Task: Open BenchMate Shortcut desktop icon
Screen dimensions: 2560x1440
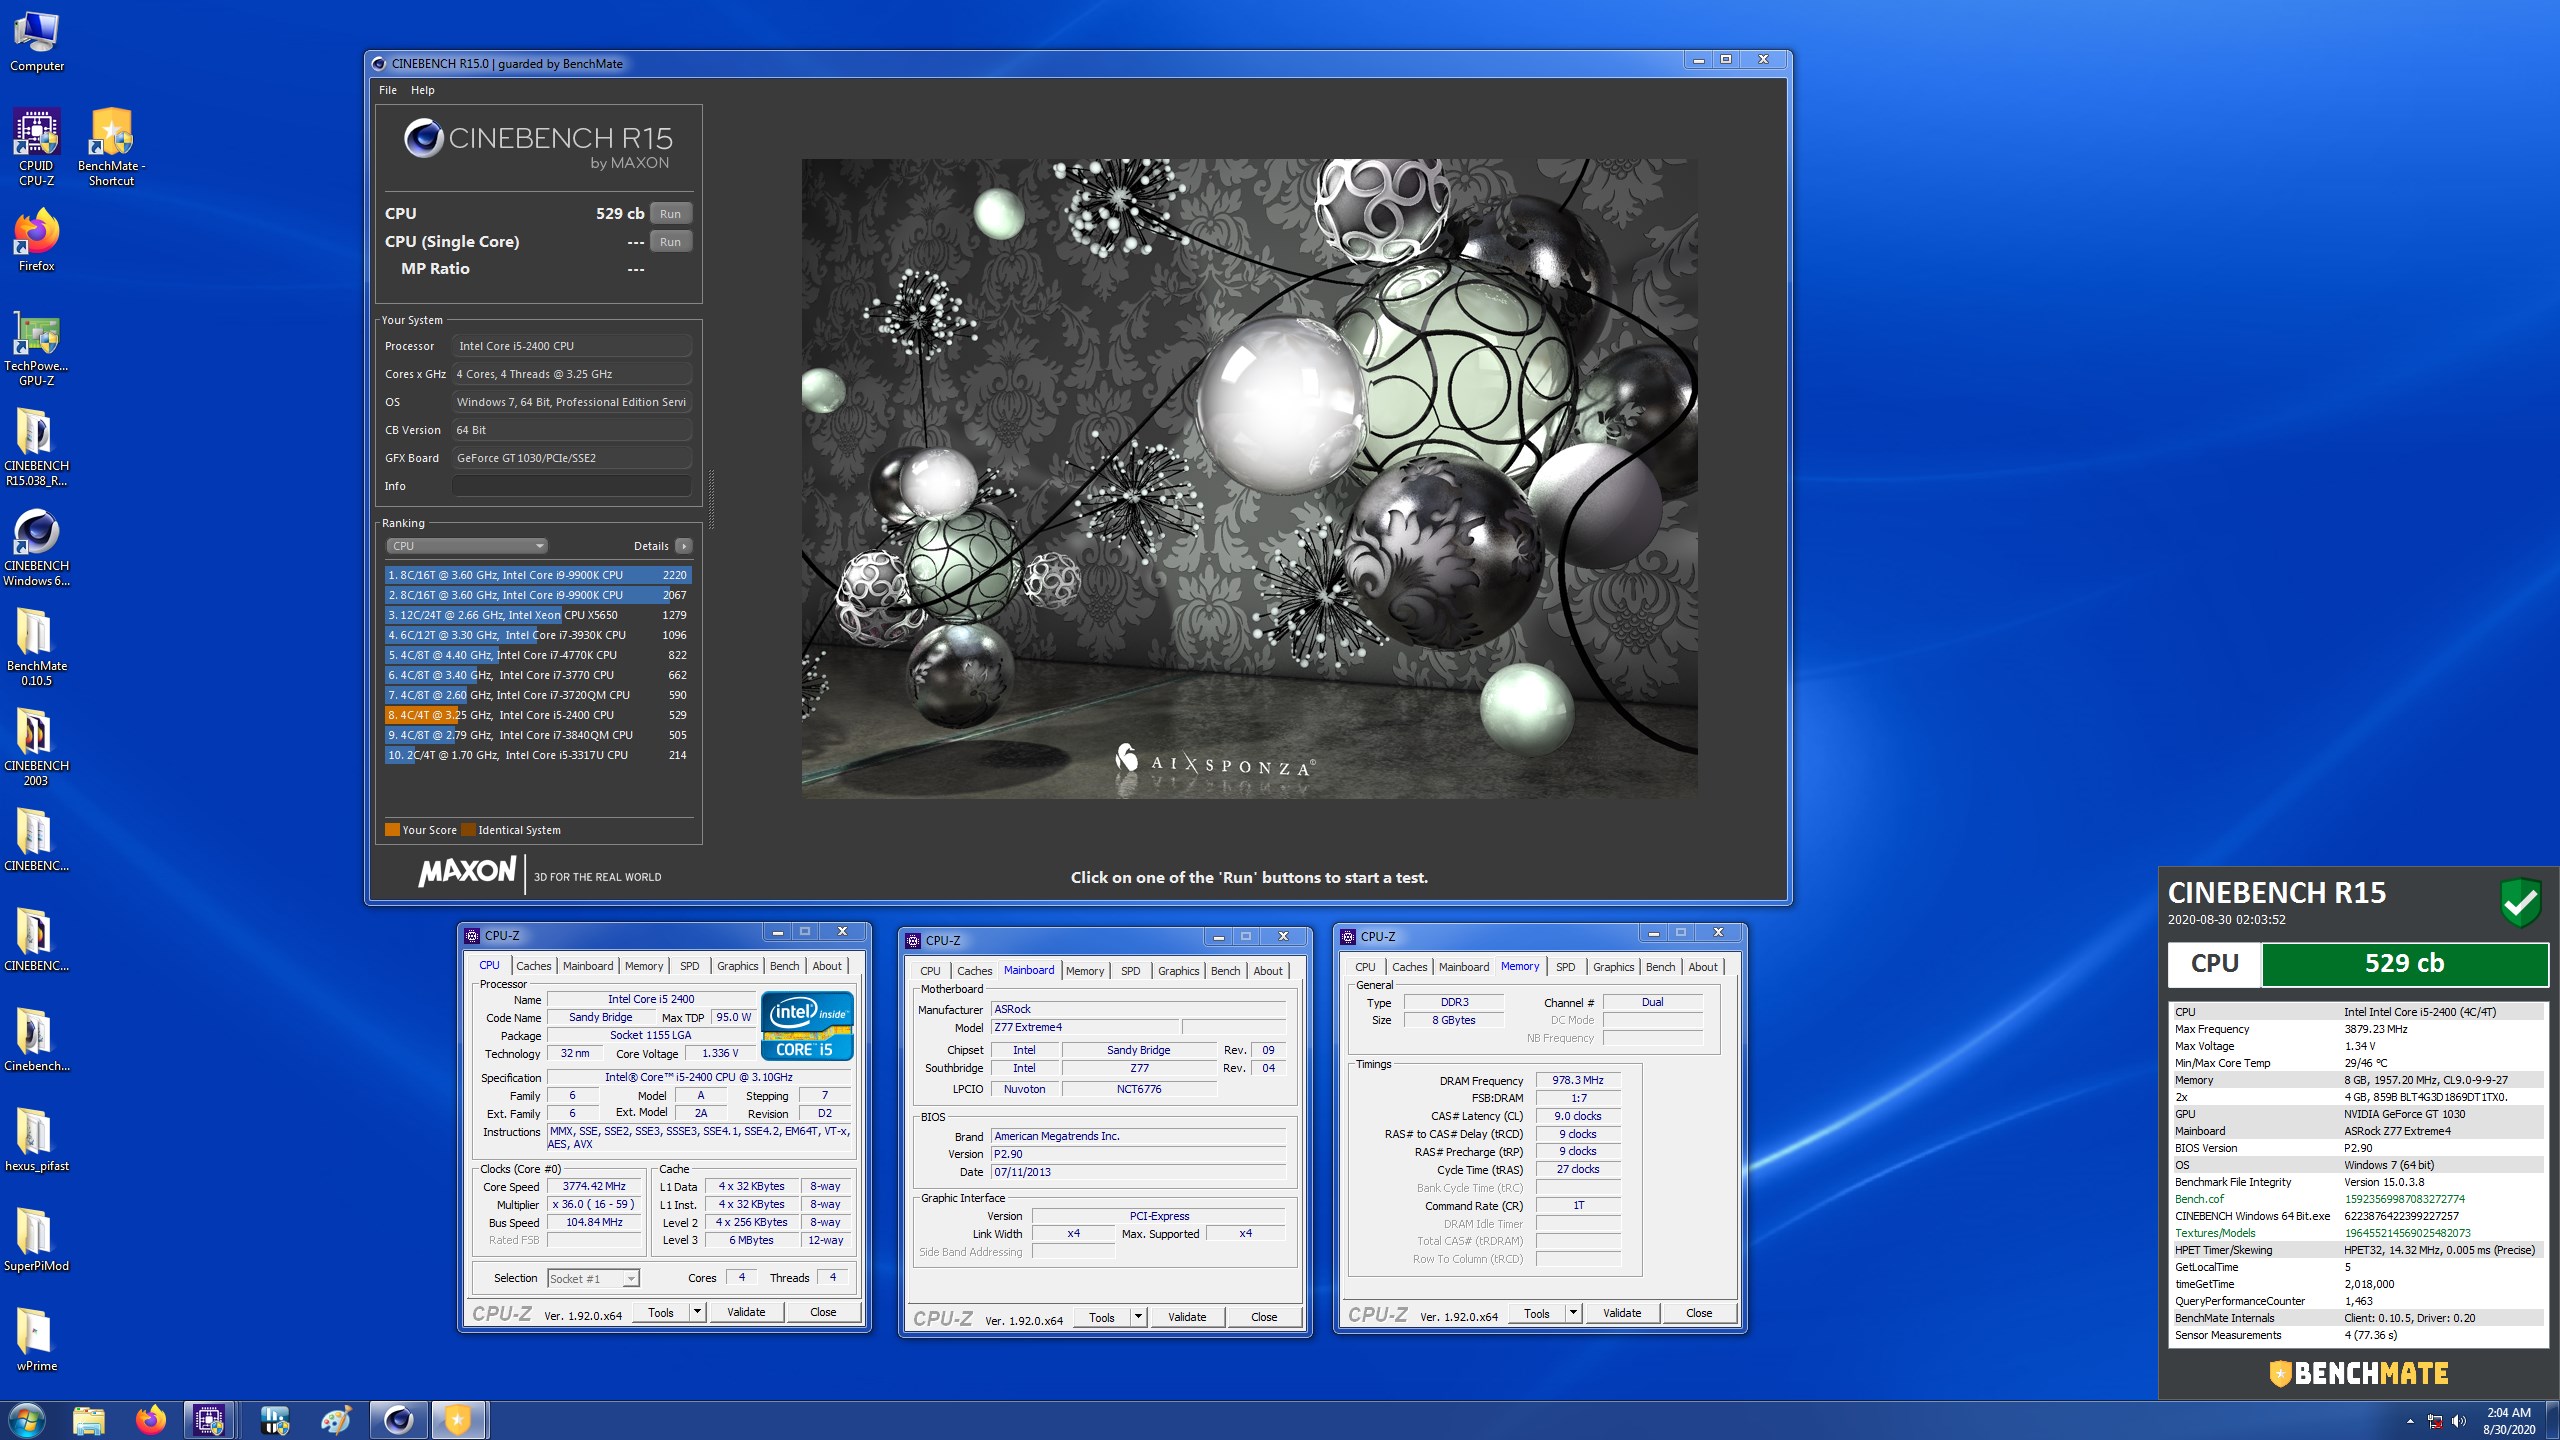Action: click(111, 147)
